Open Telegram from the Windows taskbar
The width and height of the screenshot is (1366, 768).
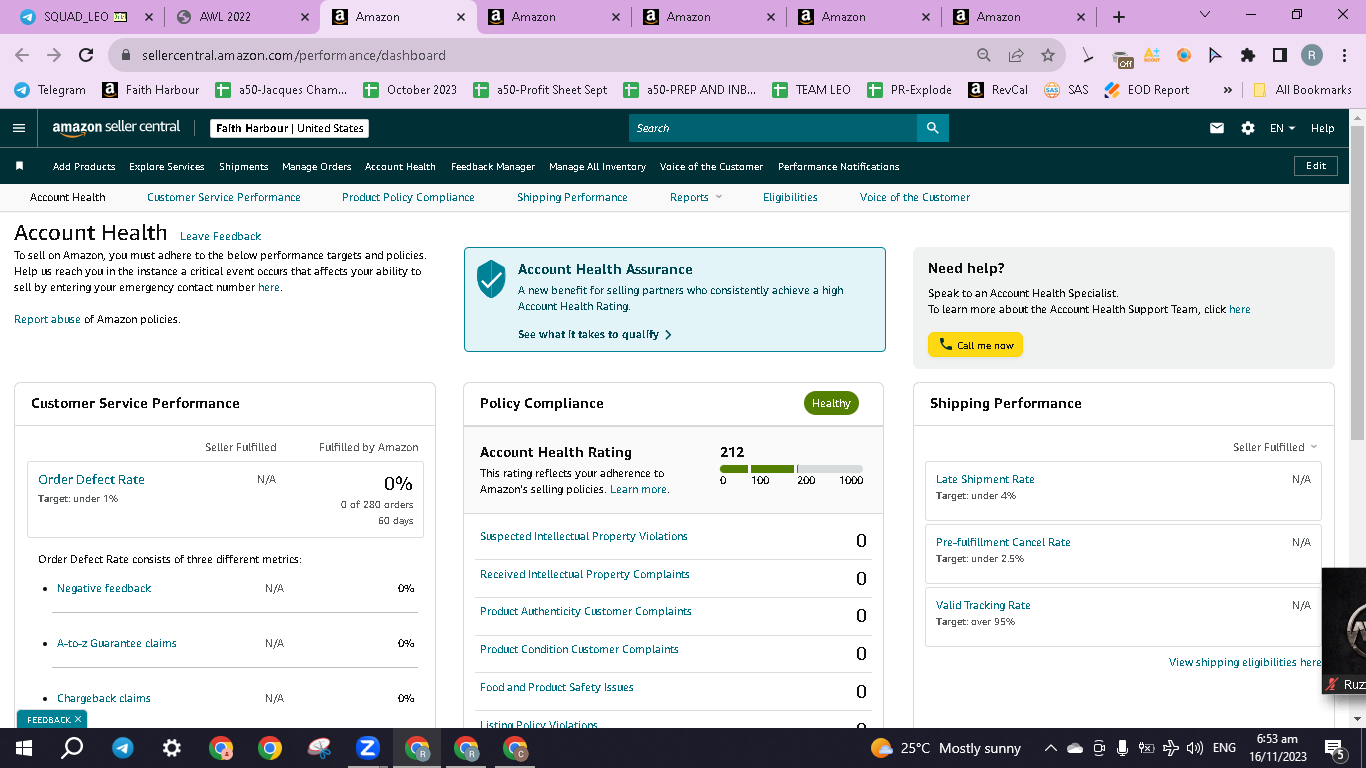(x=123, y=748)
